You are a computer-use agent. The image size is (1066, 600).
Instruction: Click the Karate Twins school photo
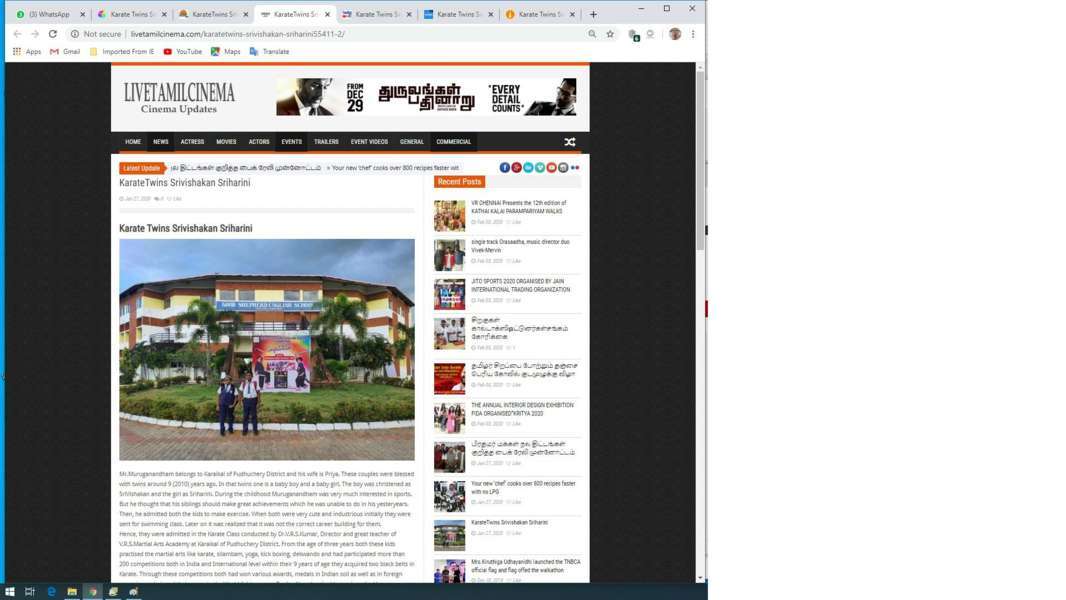point(266,349)
